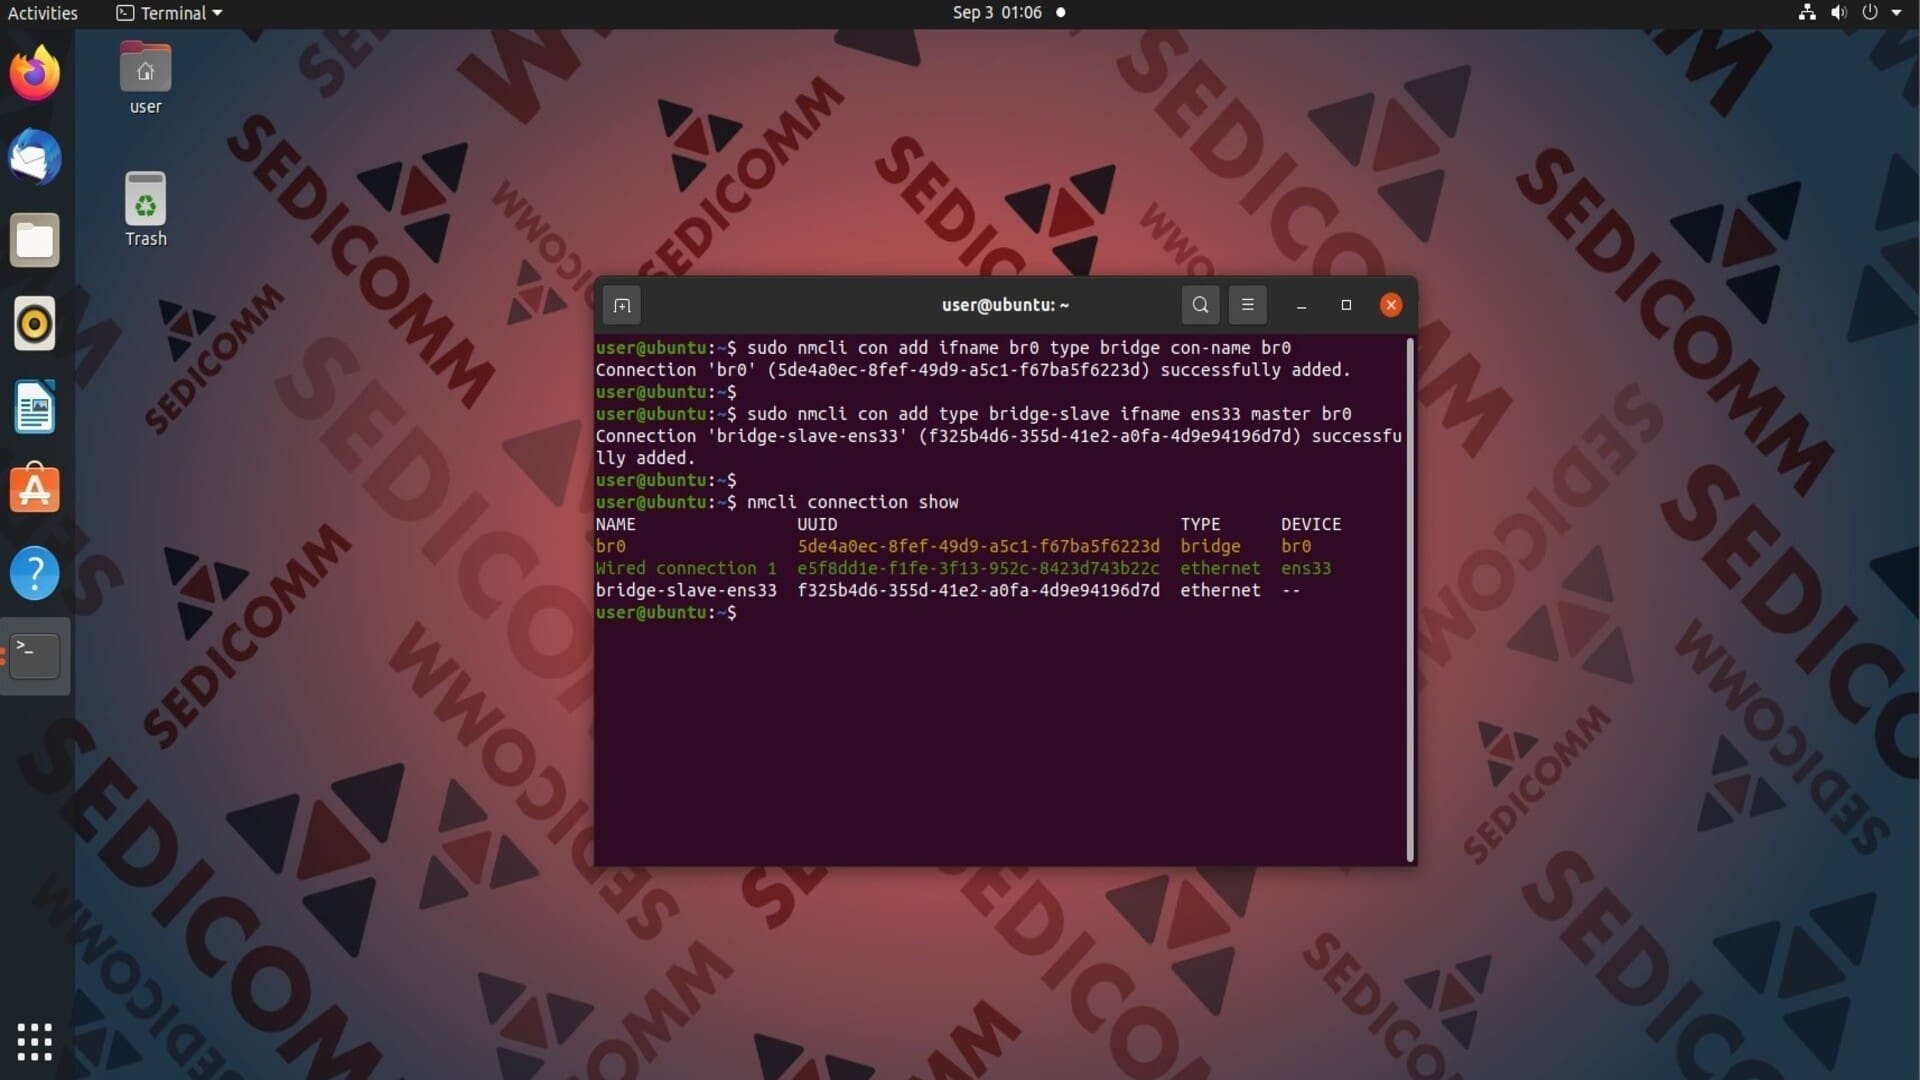Expand the system status menu arrow

(1896, 13)
